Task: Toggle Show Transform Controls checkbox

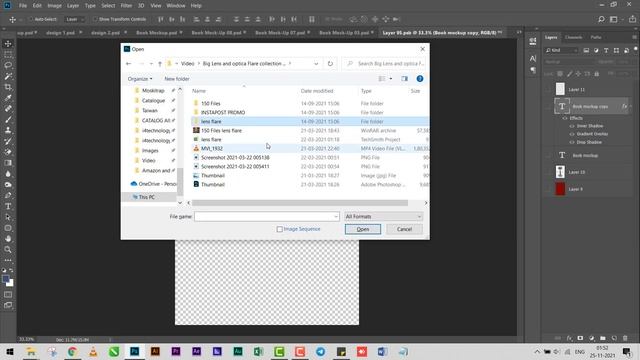Action: tap(95, 19)
